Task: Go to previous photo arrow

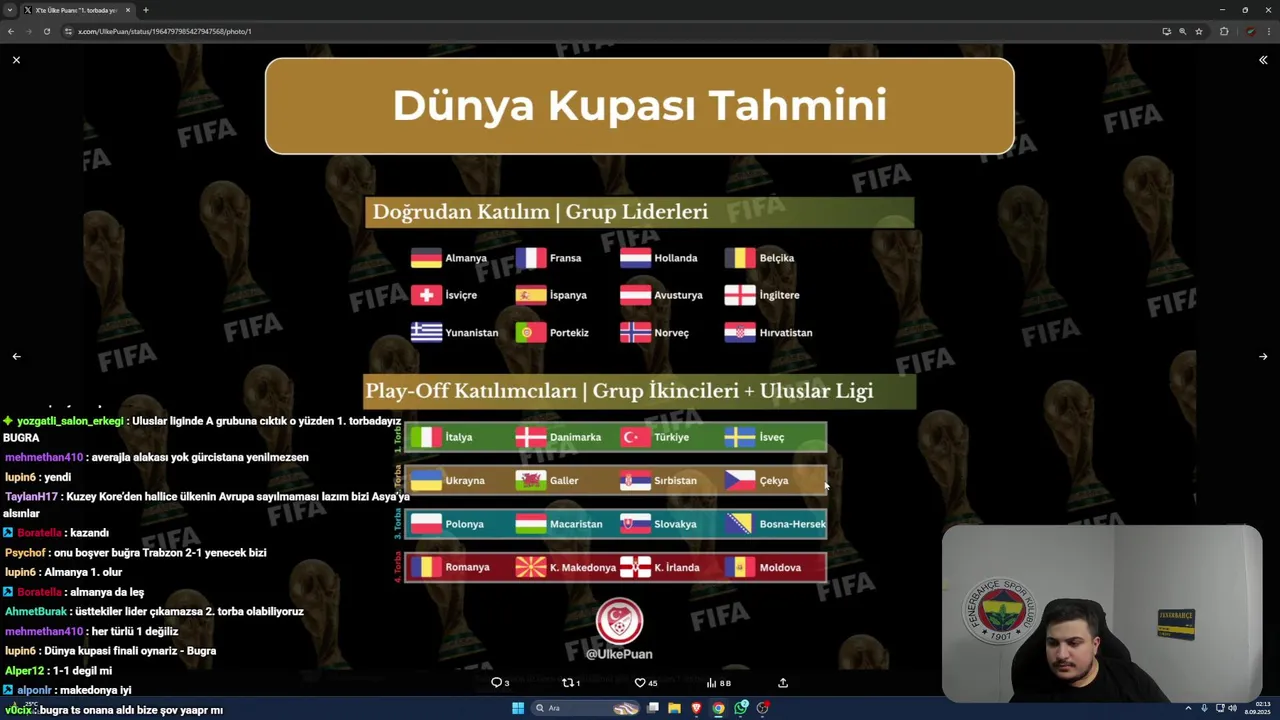Action: tap(16, 356)
